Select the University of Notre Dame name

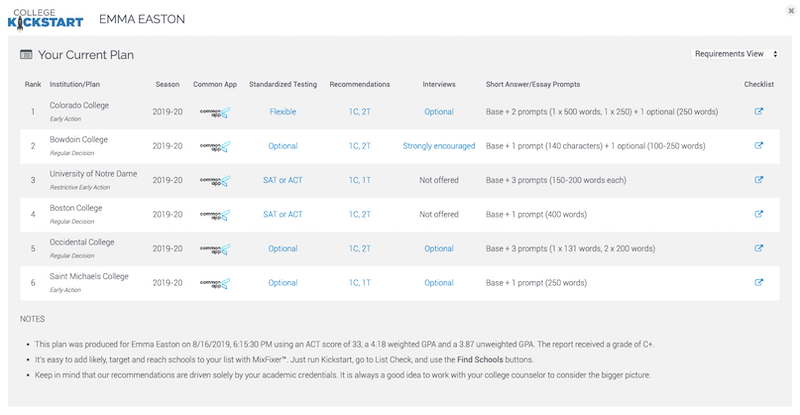click(93, 174)
